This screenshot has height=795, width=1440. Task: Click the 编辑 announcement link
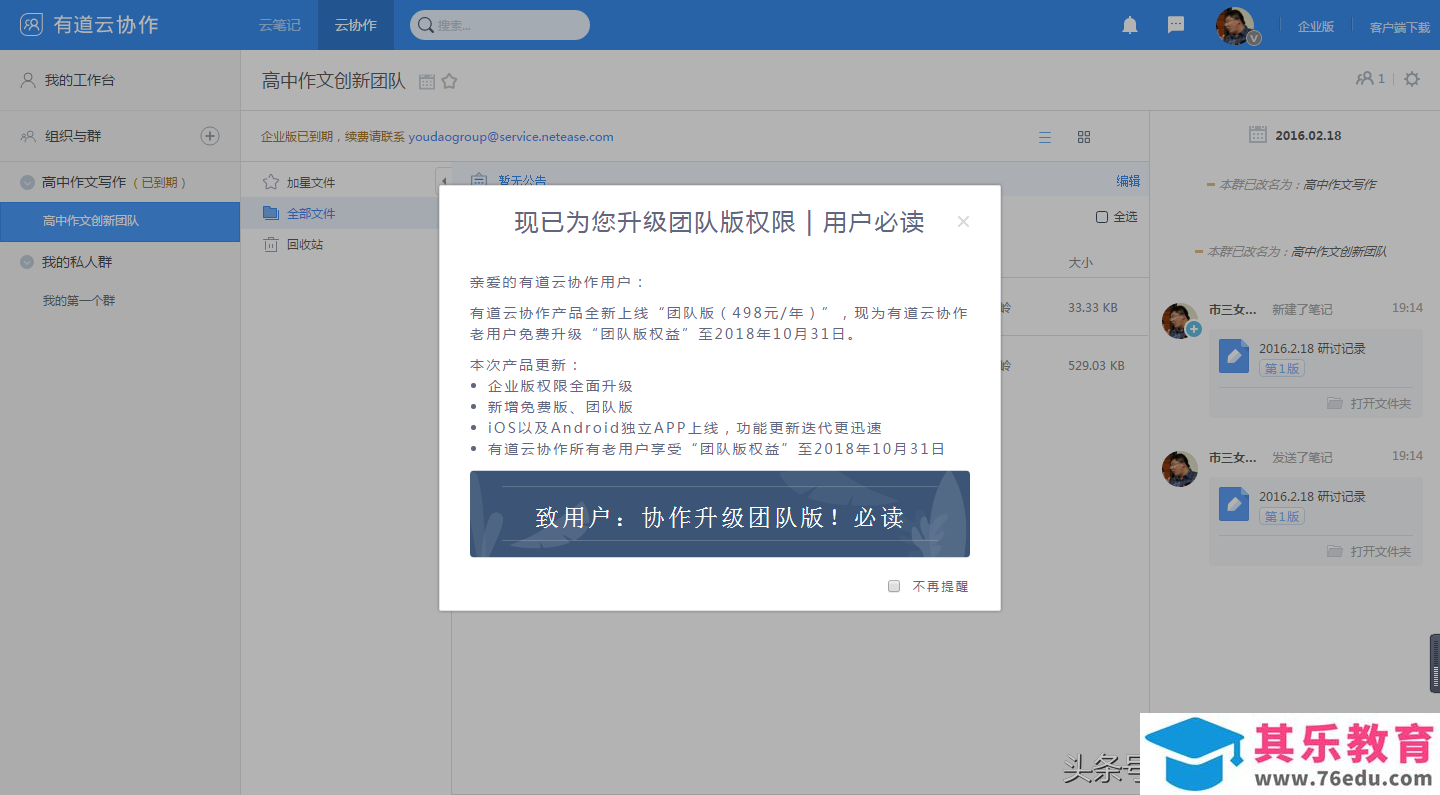tap(1128, 181)
